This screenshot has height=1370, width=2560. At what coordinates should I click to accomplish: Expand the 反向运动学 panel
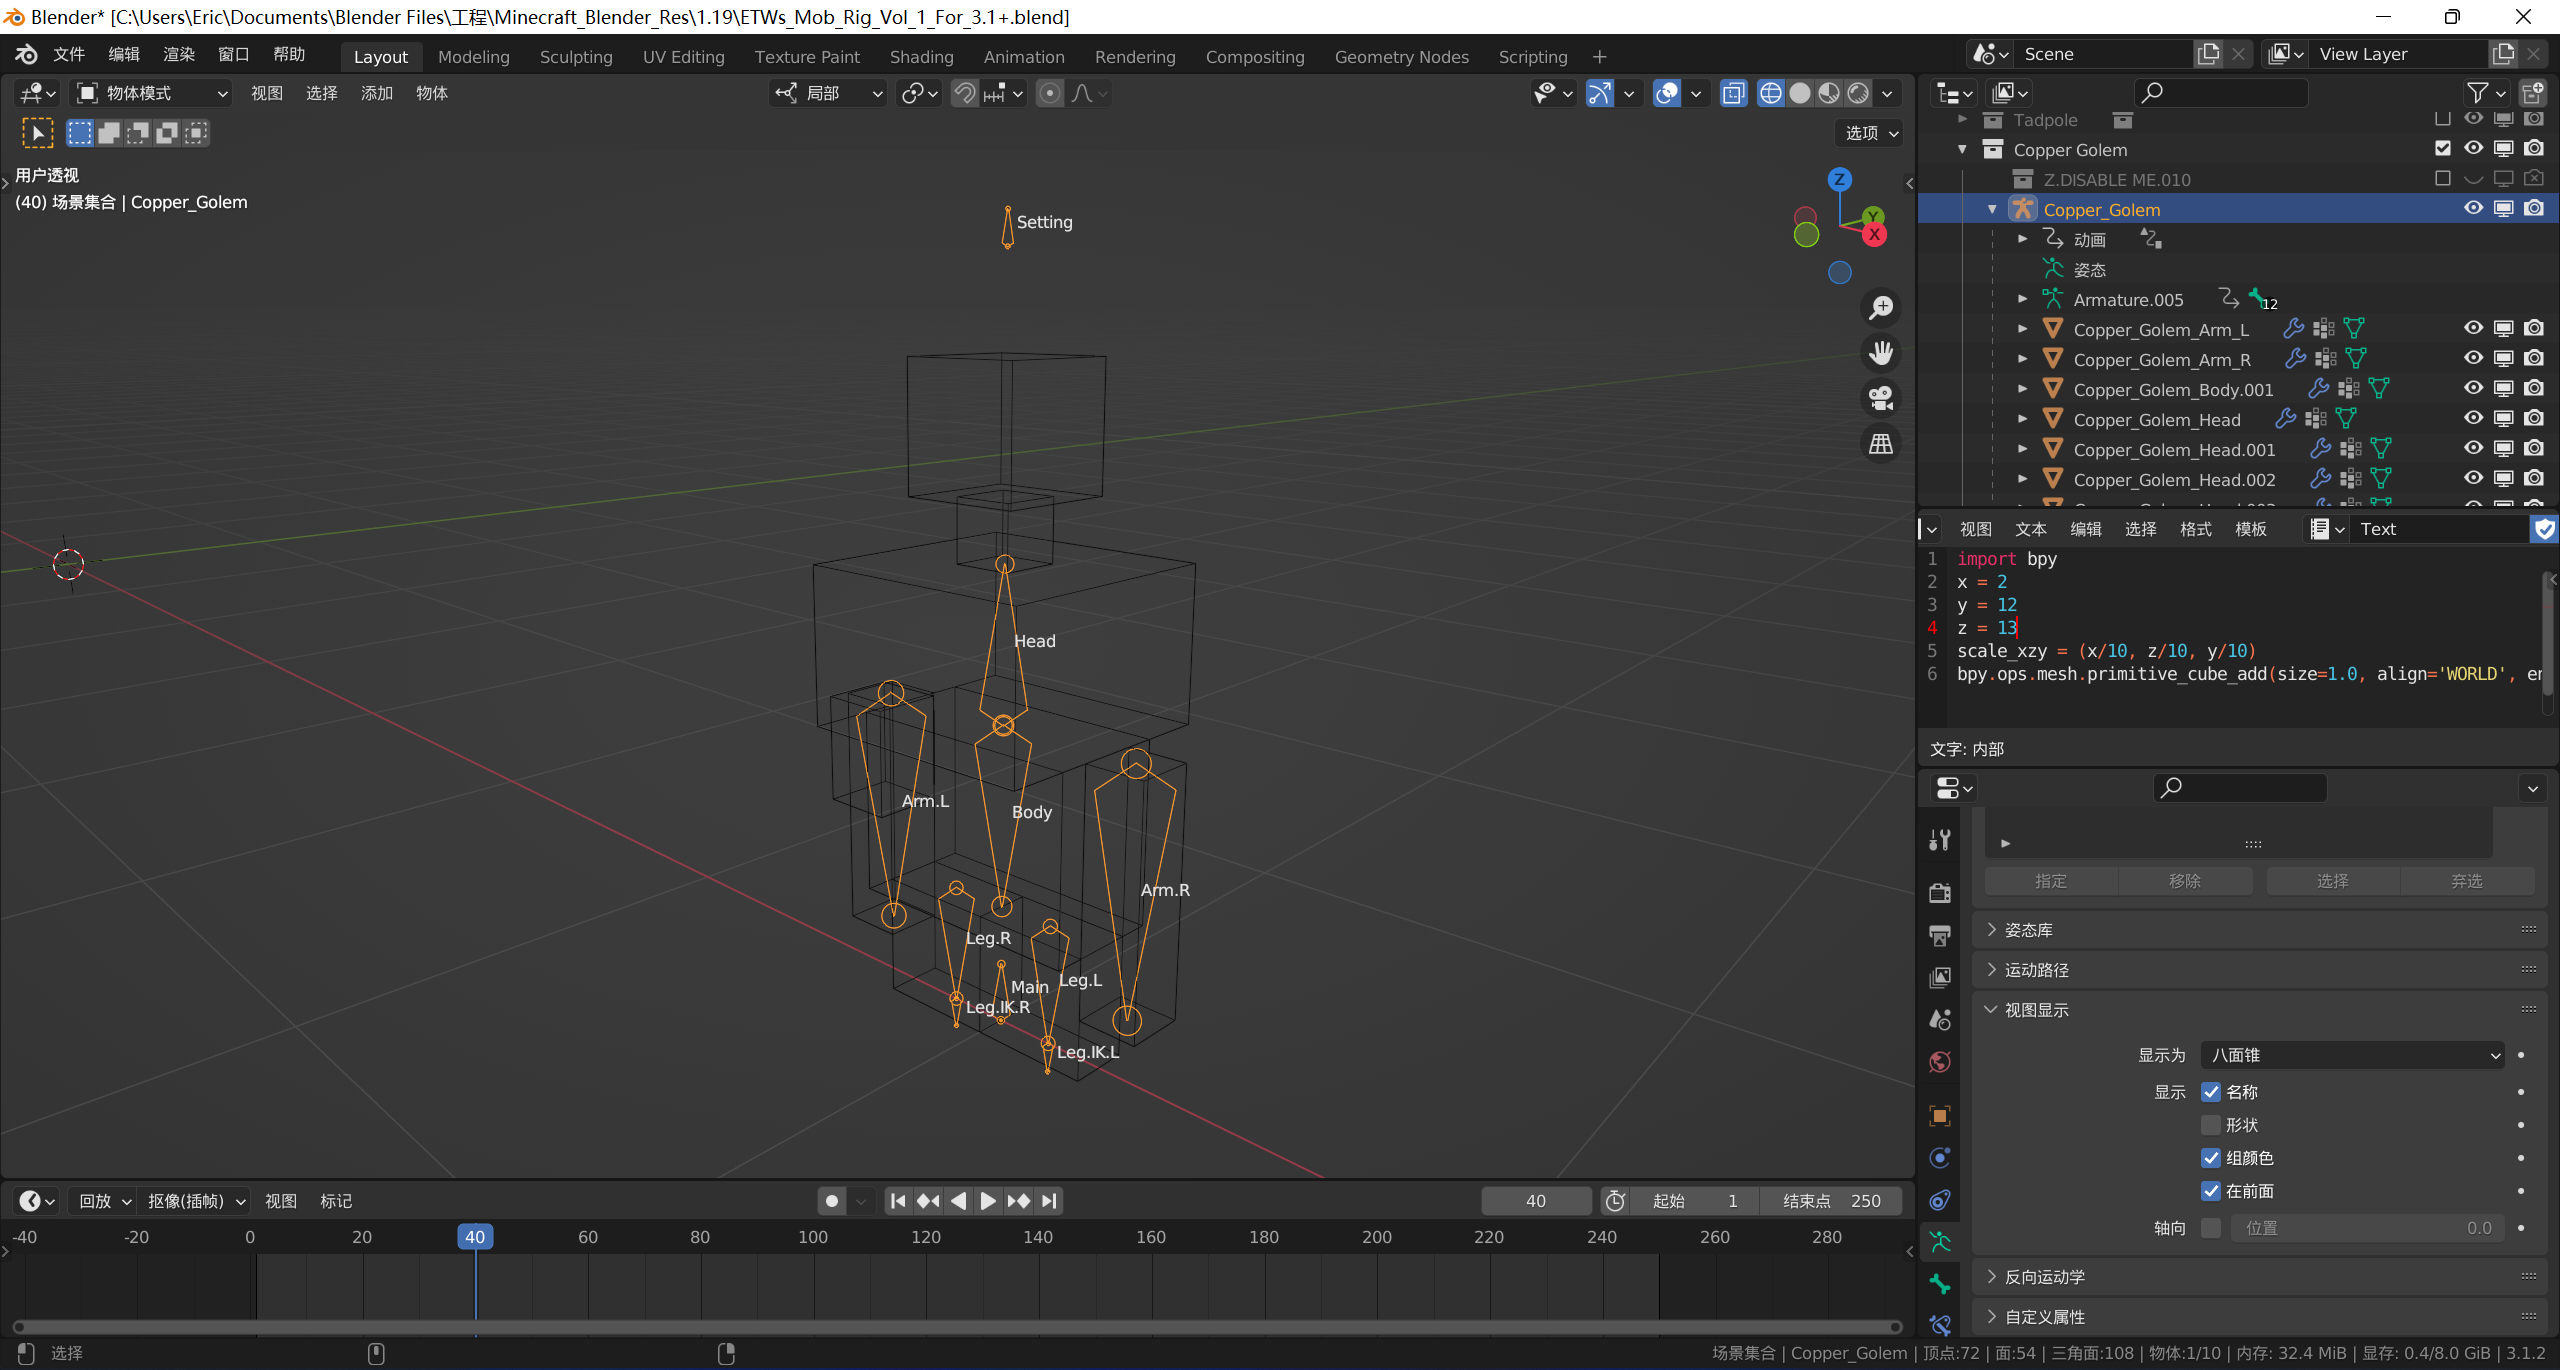tap(2044, 1277)
